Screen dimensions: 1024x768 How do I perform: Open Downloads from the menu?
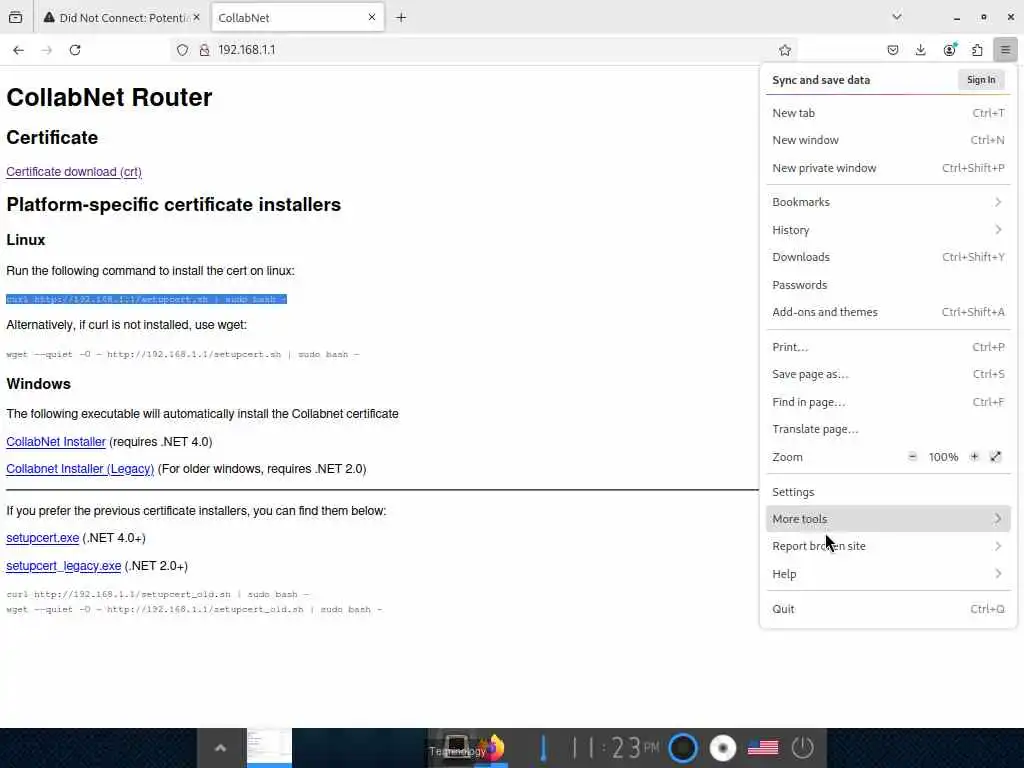[888, 257]
